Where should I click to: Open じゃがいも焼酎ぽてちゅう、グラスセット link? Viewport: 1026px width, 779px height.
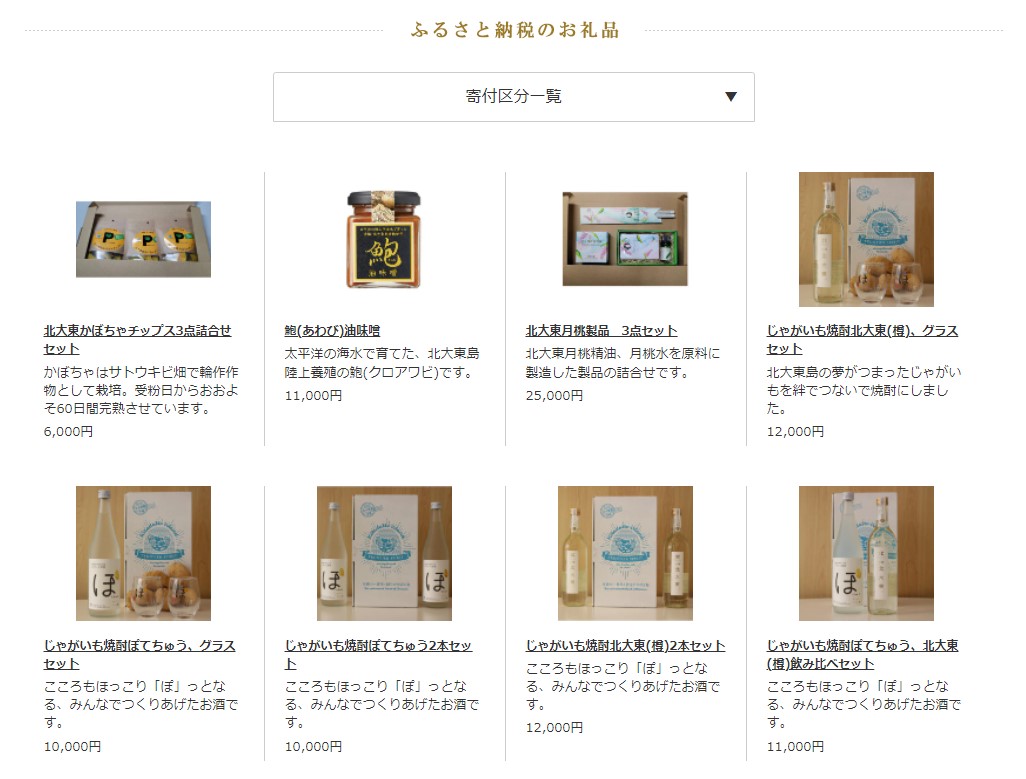point(139,654)
